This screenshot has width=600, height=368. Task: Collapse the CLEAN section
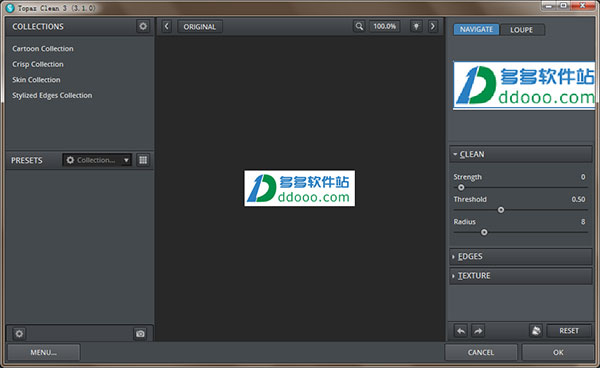tap(520, 154)
